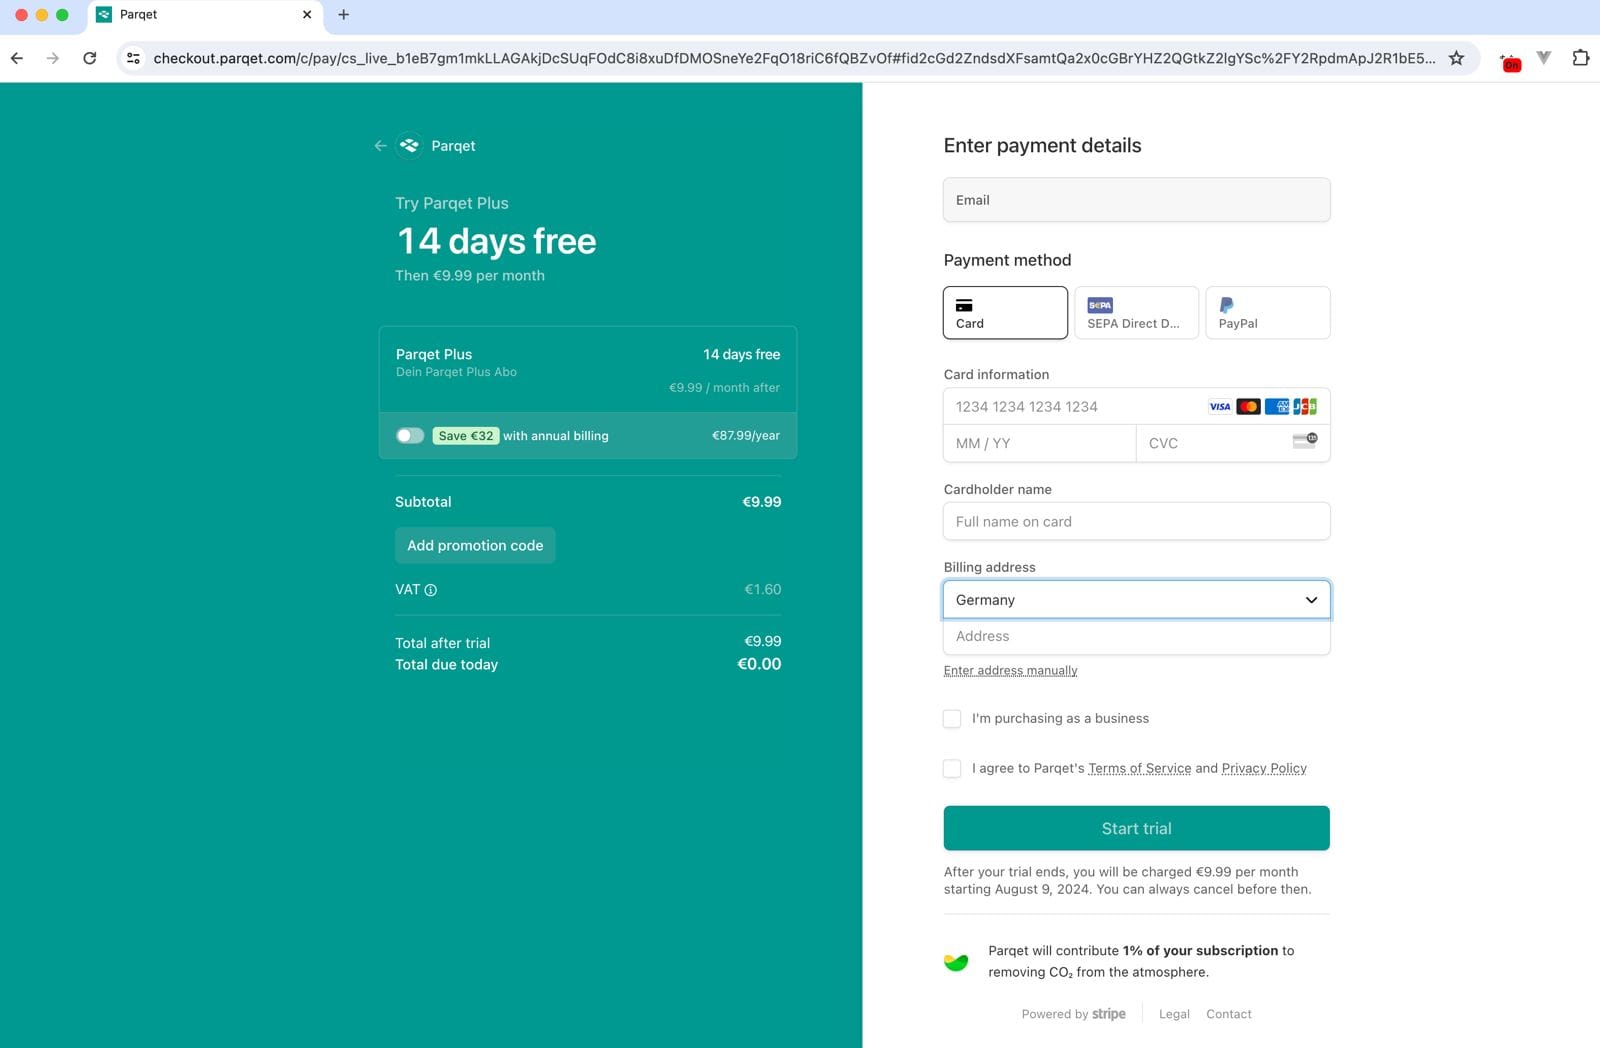Open the site information icon in address bar
Screen dimensions: 1600x1048
coord(133,58)
